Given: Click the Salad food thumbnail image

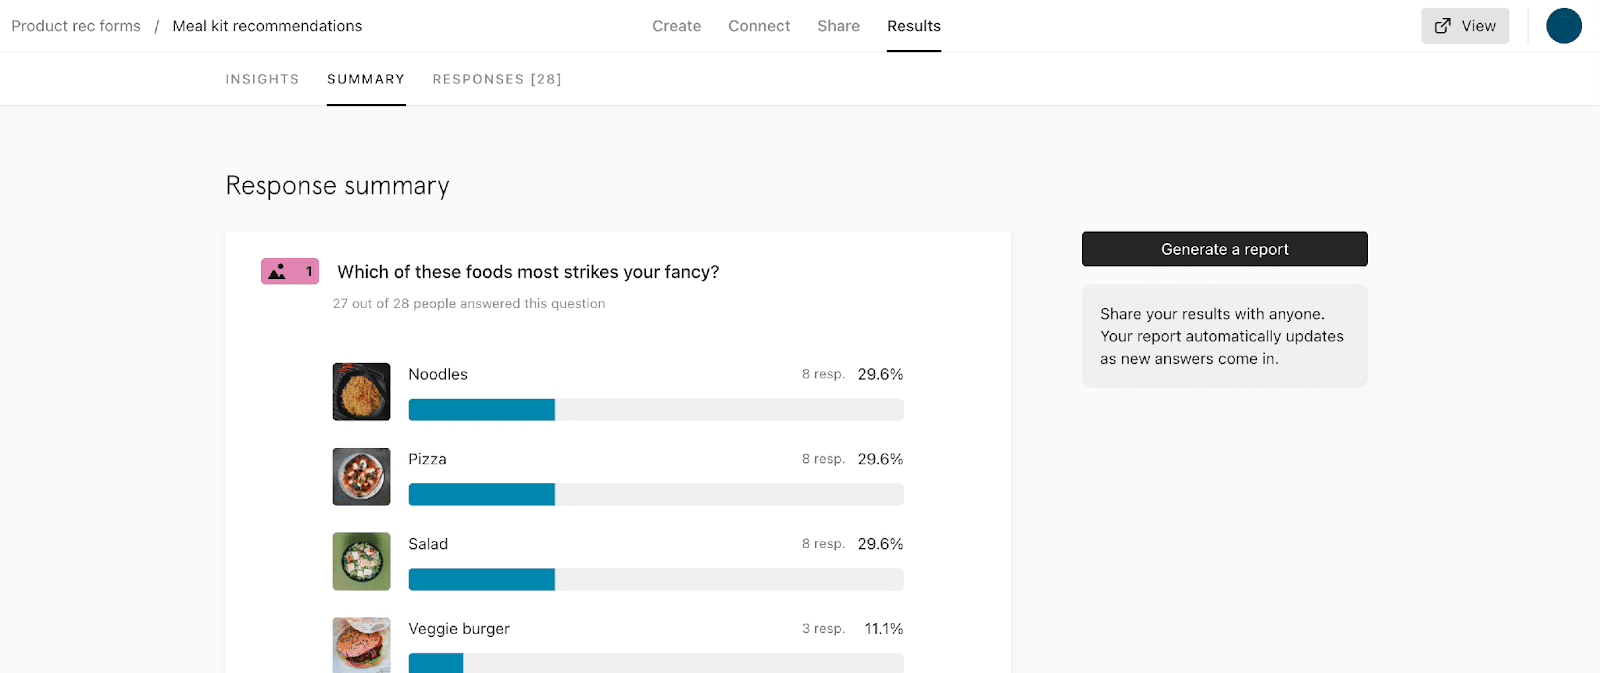Looking at the screenshot, I should 360,561.
